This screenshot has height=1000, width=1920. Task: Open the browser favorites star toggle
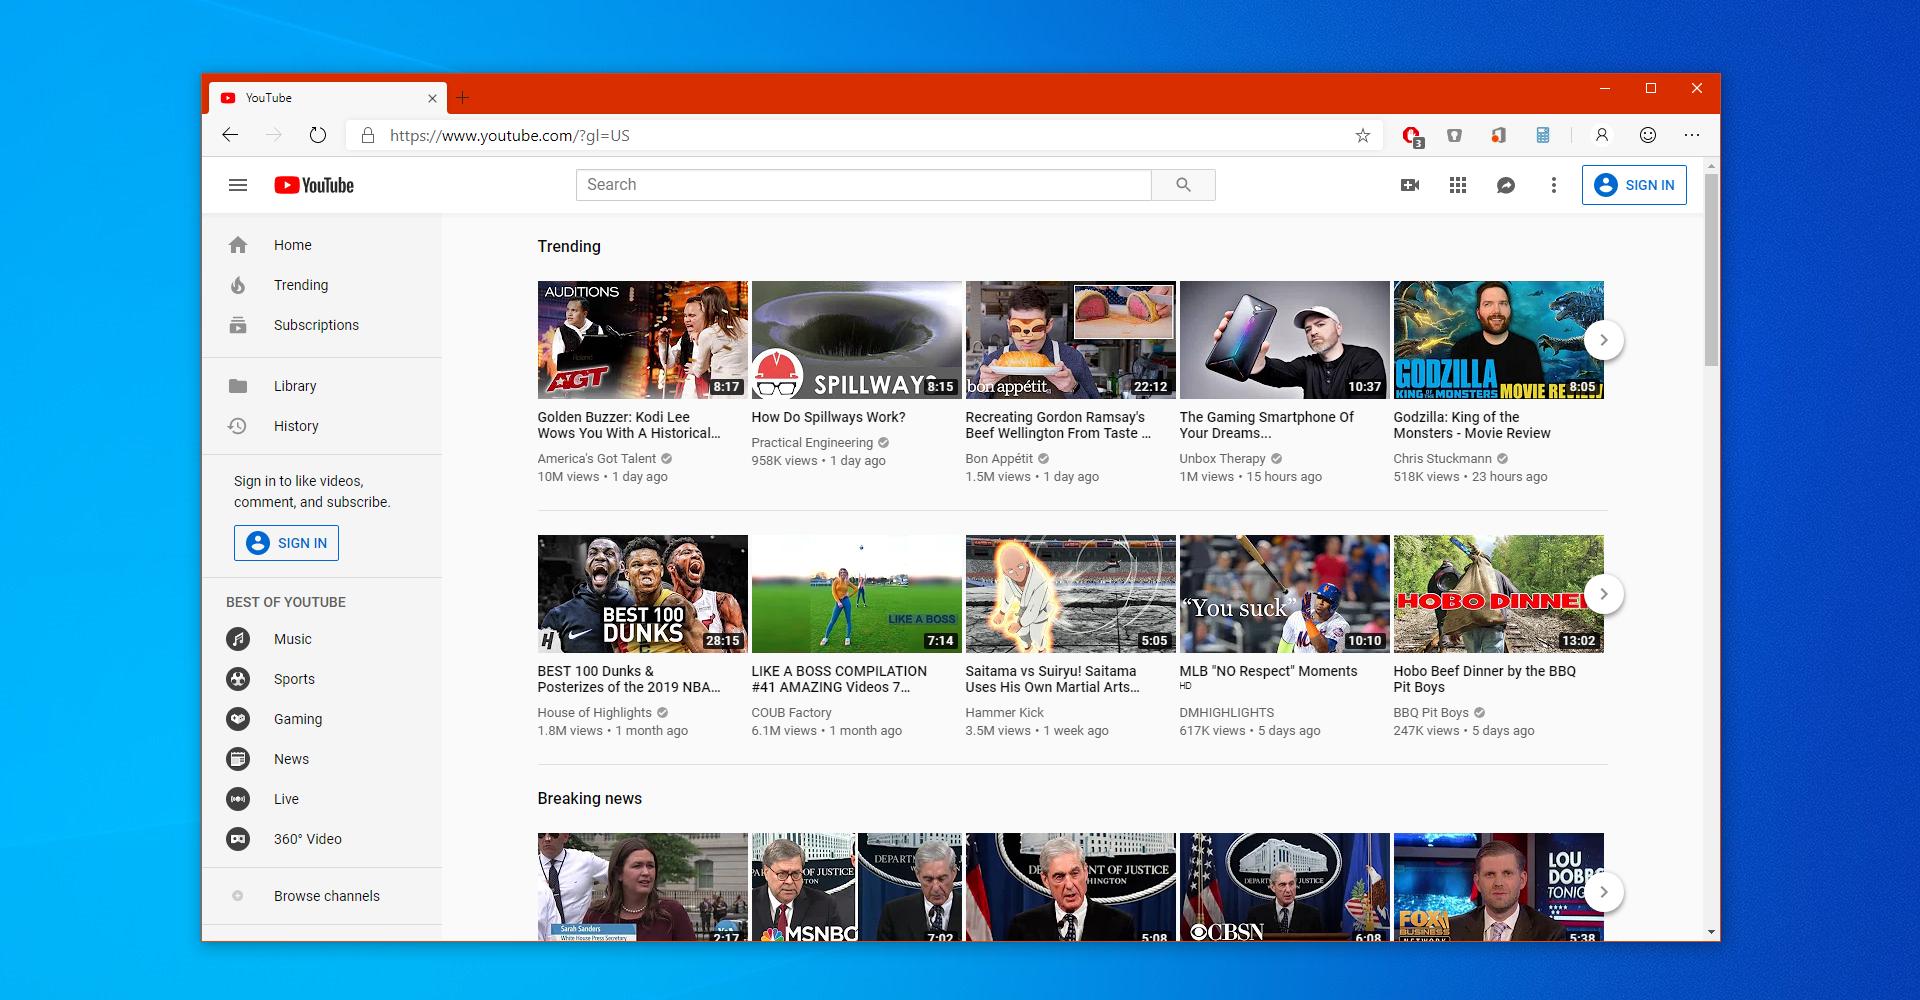[1361, 135]
